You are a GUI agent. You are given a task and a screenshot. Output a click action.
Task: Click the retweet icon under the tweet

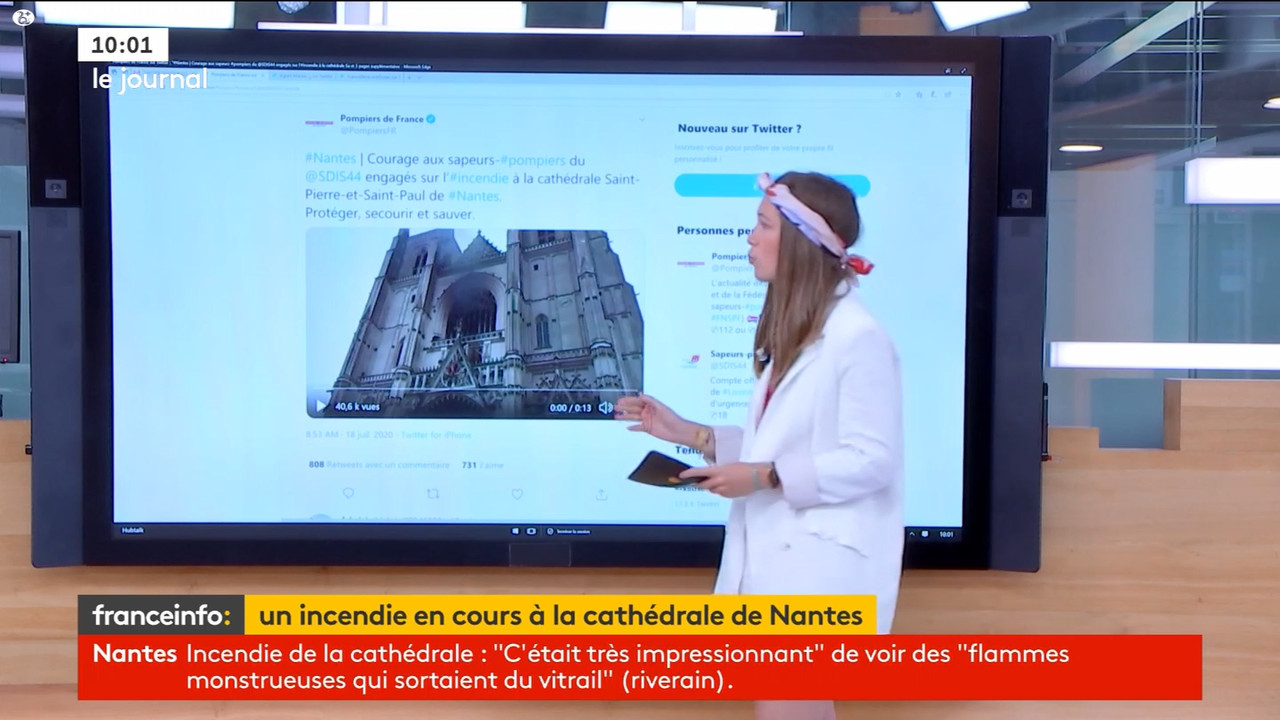click(x=433, y=494)
